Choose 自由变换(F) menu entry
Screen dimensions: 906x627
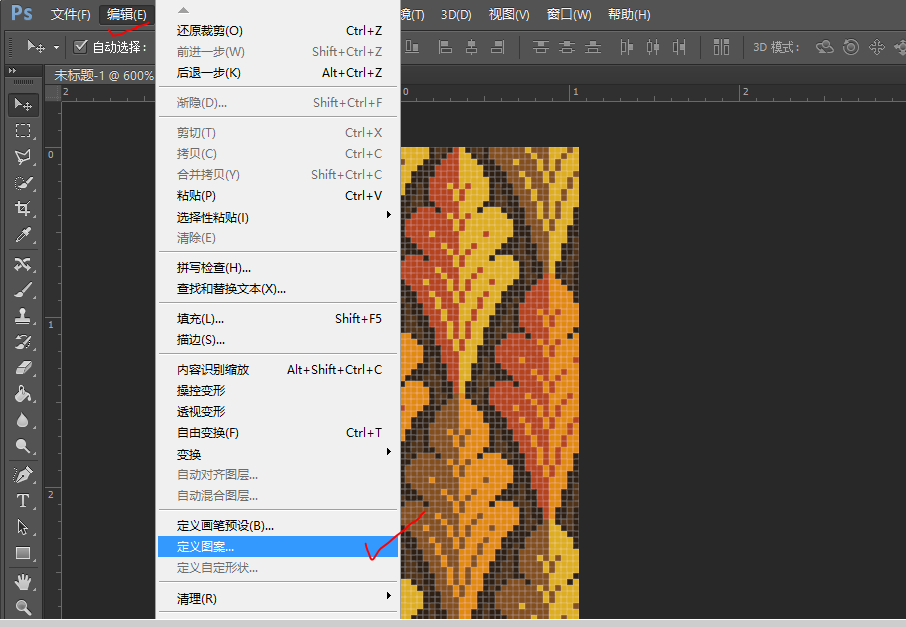point(278,433)
